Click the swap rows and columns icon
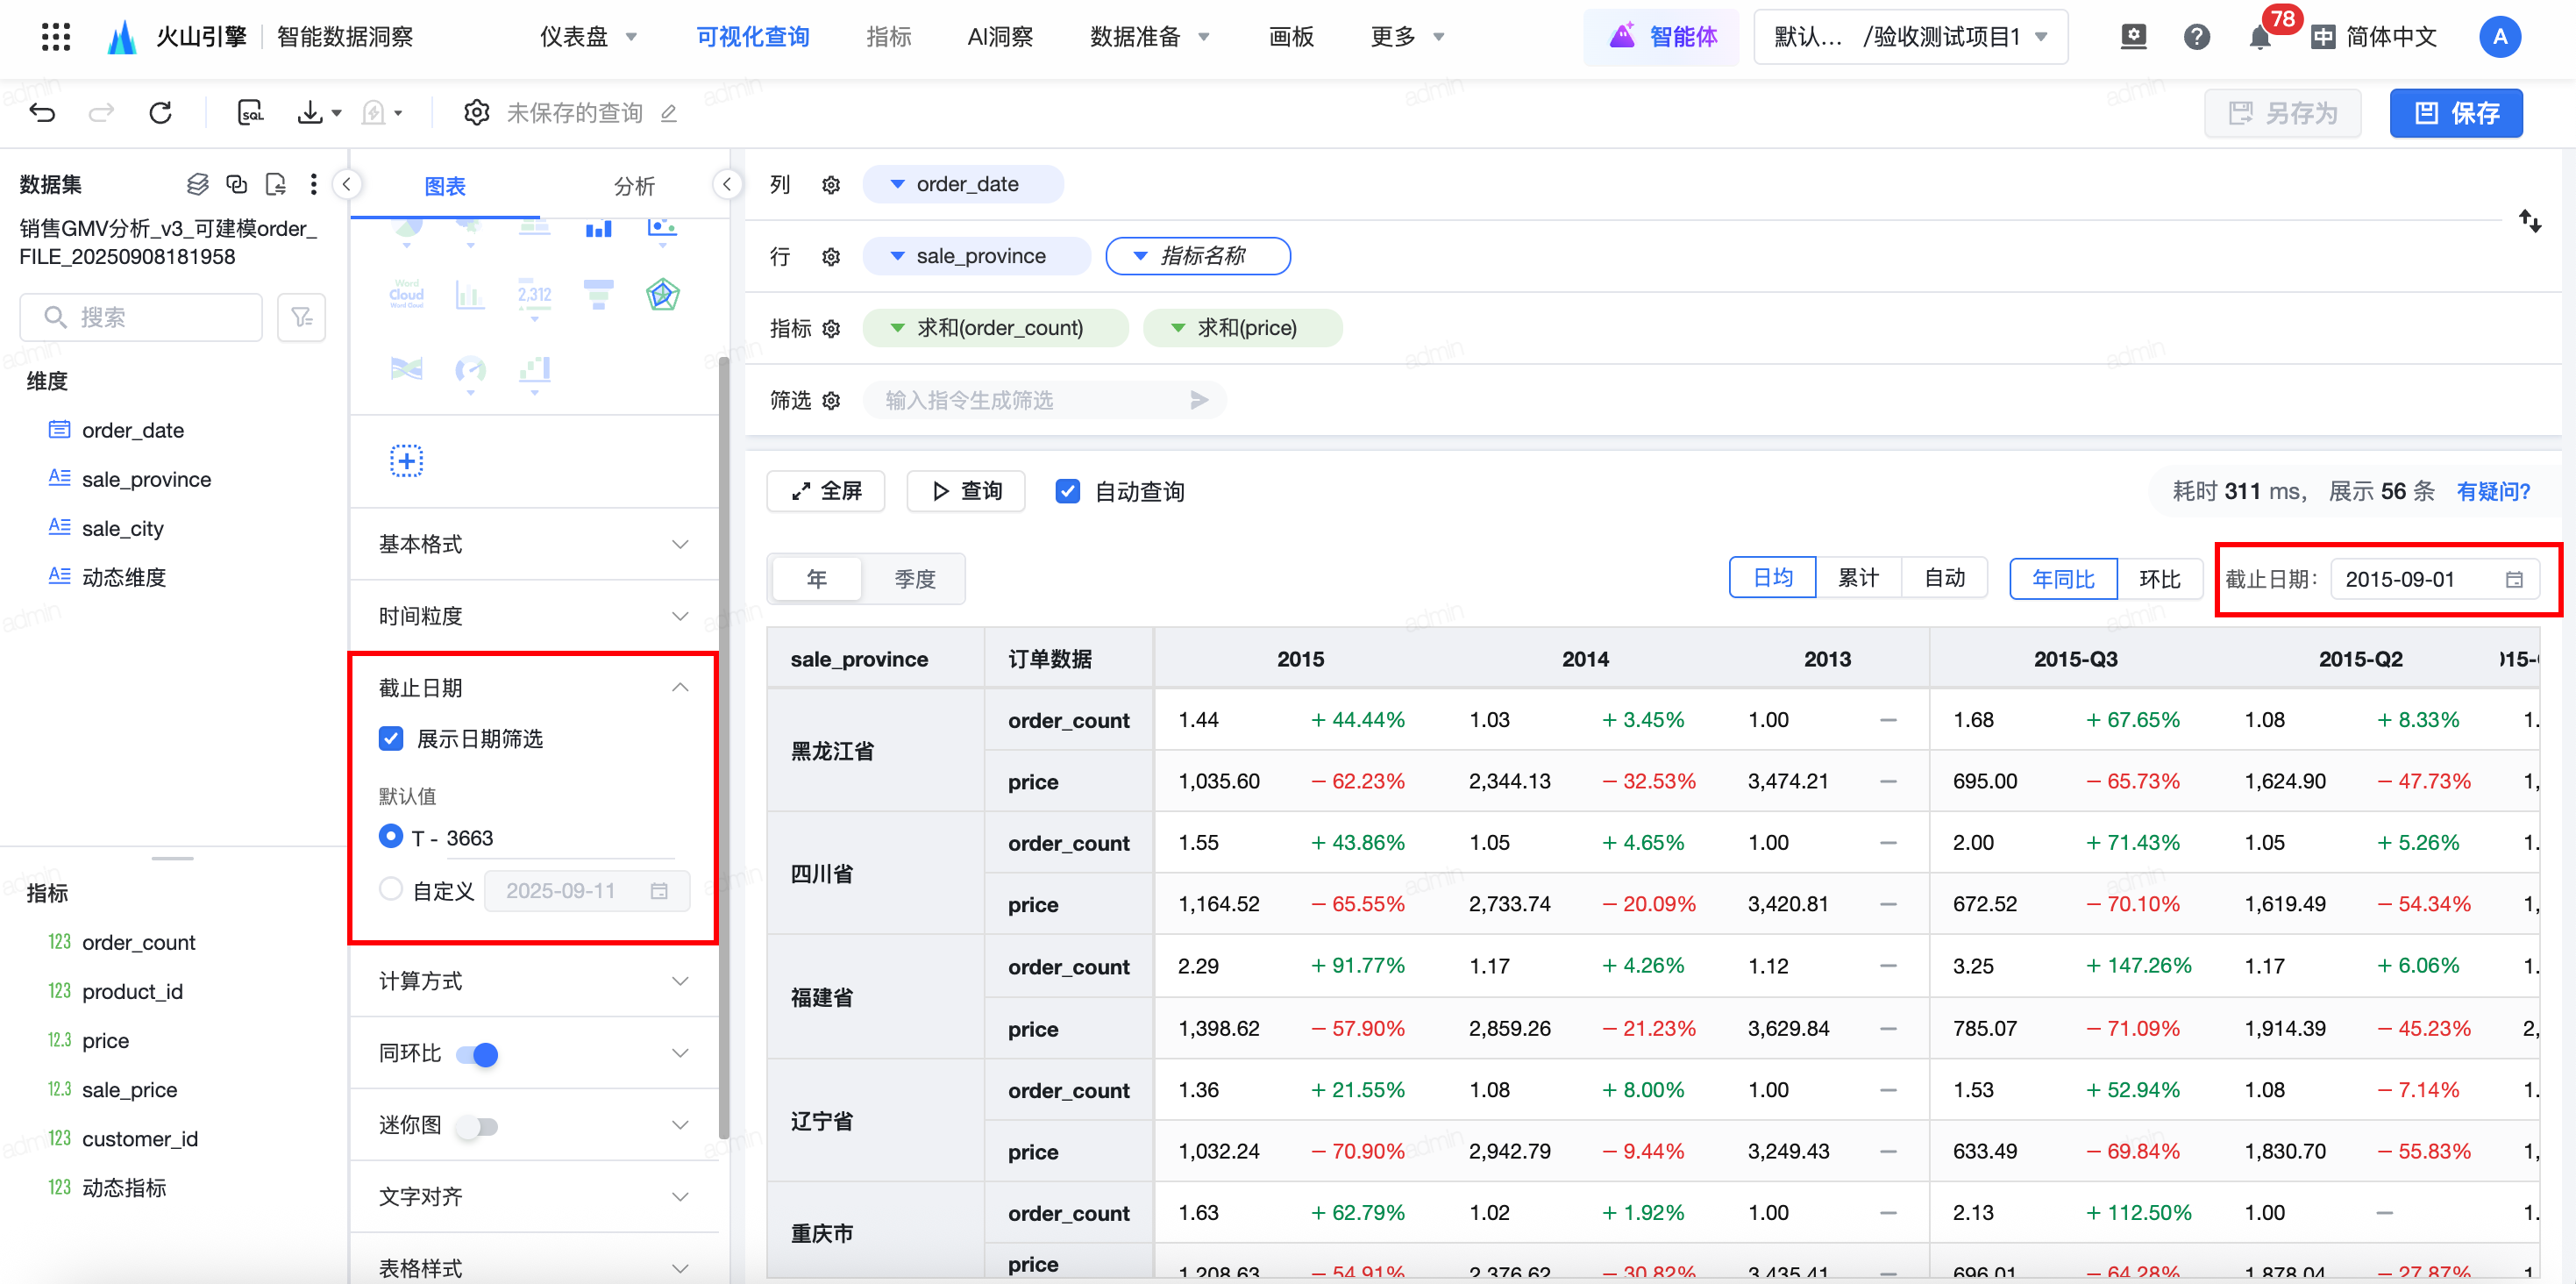Image resolution: width=2576 pixels, height=1284 pixels. [2529, 221]
